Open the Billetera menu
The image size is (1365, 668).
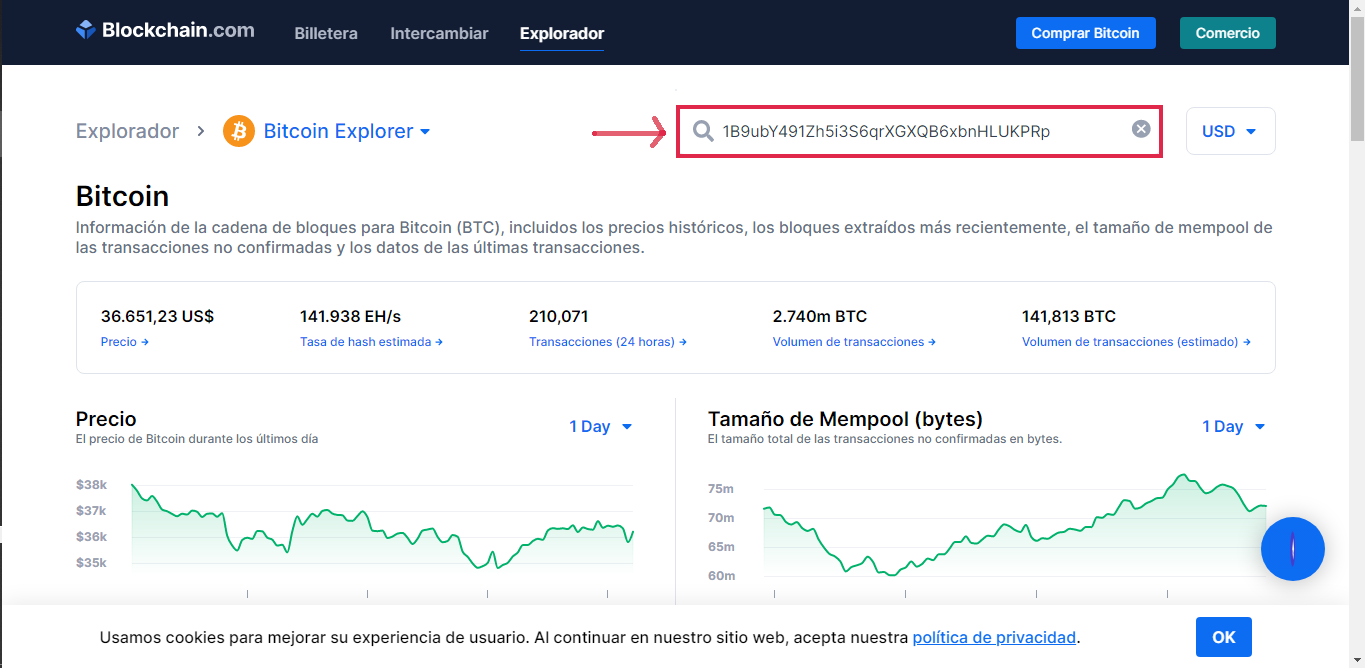326,33
